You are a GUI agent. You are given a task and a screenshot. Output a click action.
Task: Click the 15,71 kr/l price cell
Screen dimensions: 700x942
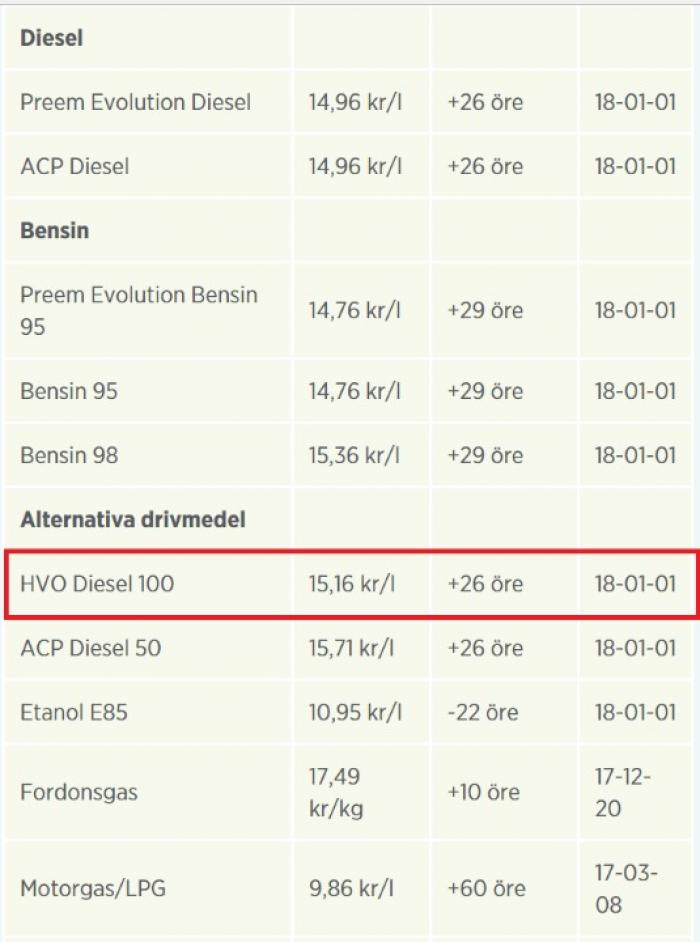(352, 648)
